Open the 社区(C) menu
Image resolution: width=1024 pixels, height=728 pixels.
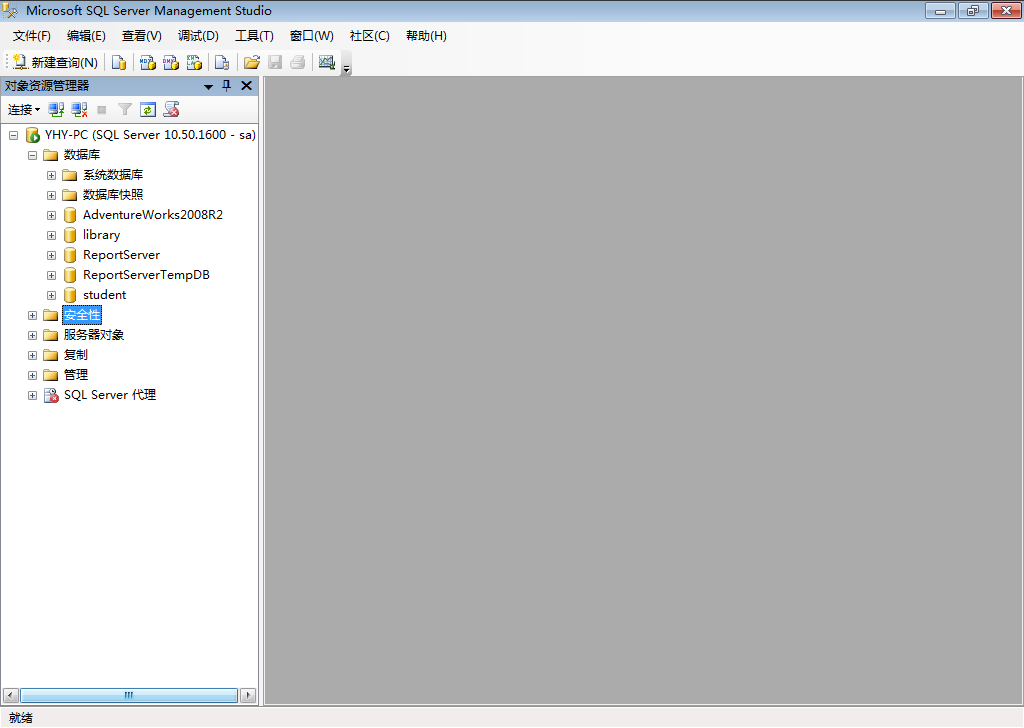point(370,36)
